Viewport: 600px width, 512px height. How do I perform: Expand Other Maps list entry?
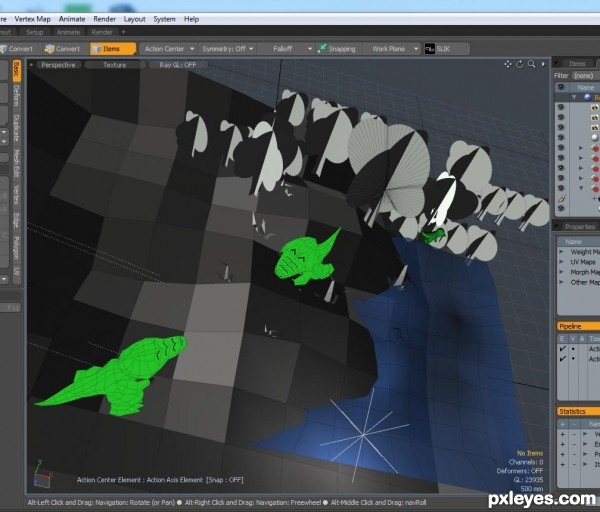[562, 282]
